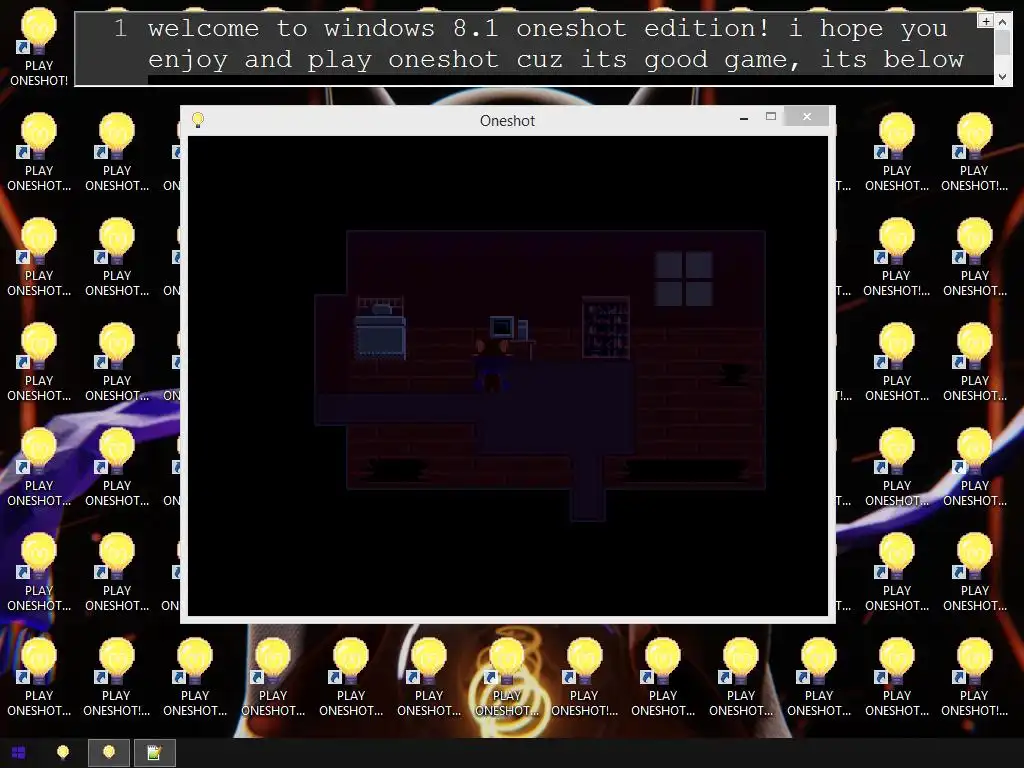The height and width of the screenshot is (768, 1024).
Task: Click the down arrow of the note scrollbar
Action: tap(1002, 76)
